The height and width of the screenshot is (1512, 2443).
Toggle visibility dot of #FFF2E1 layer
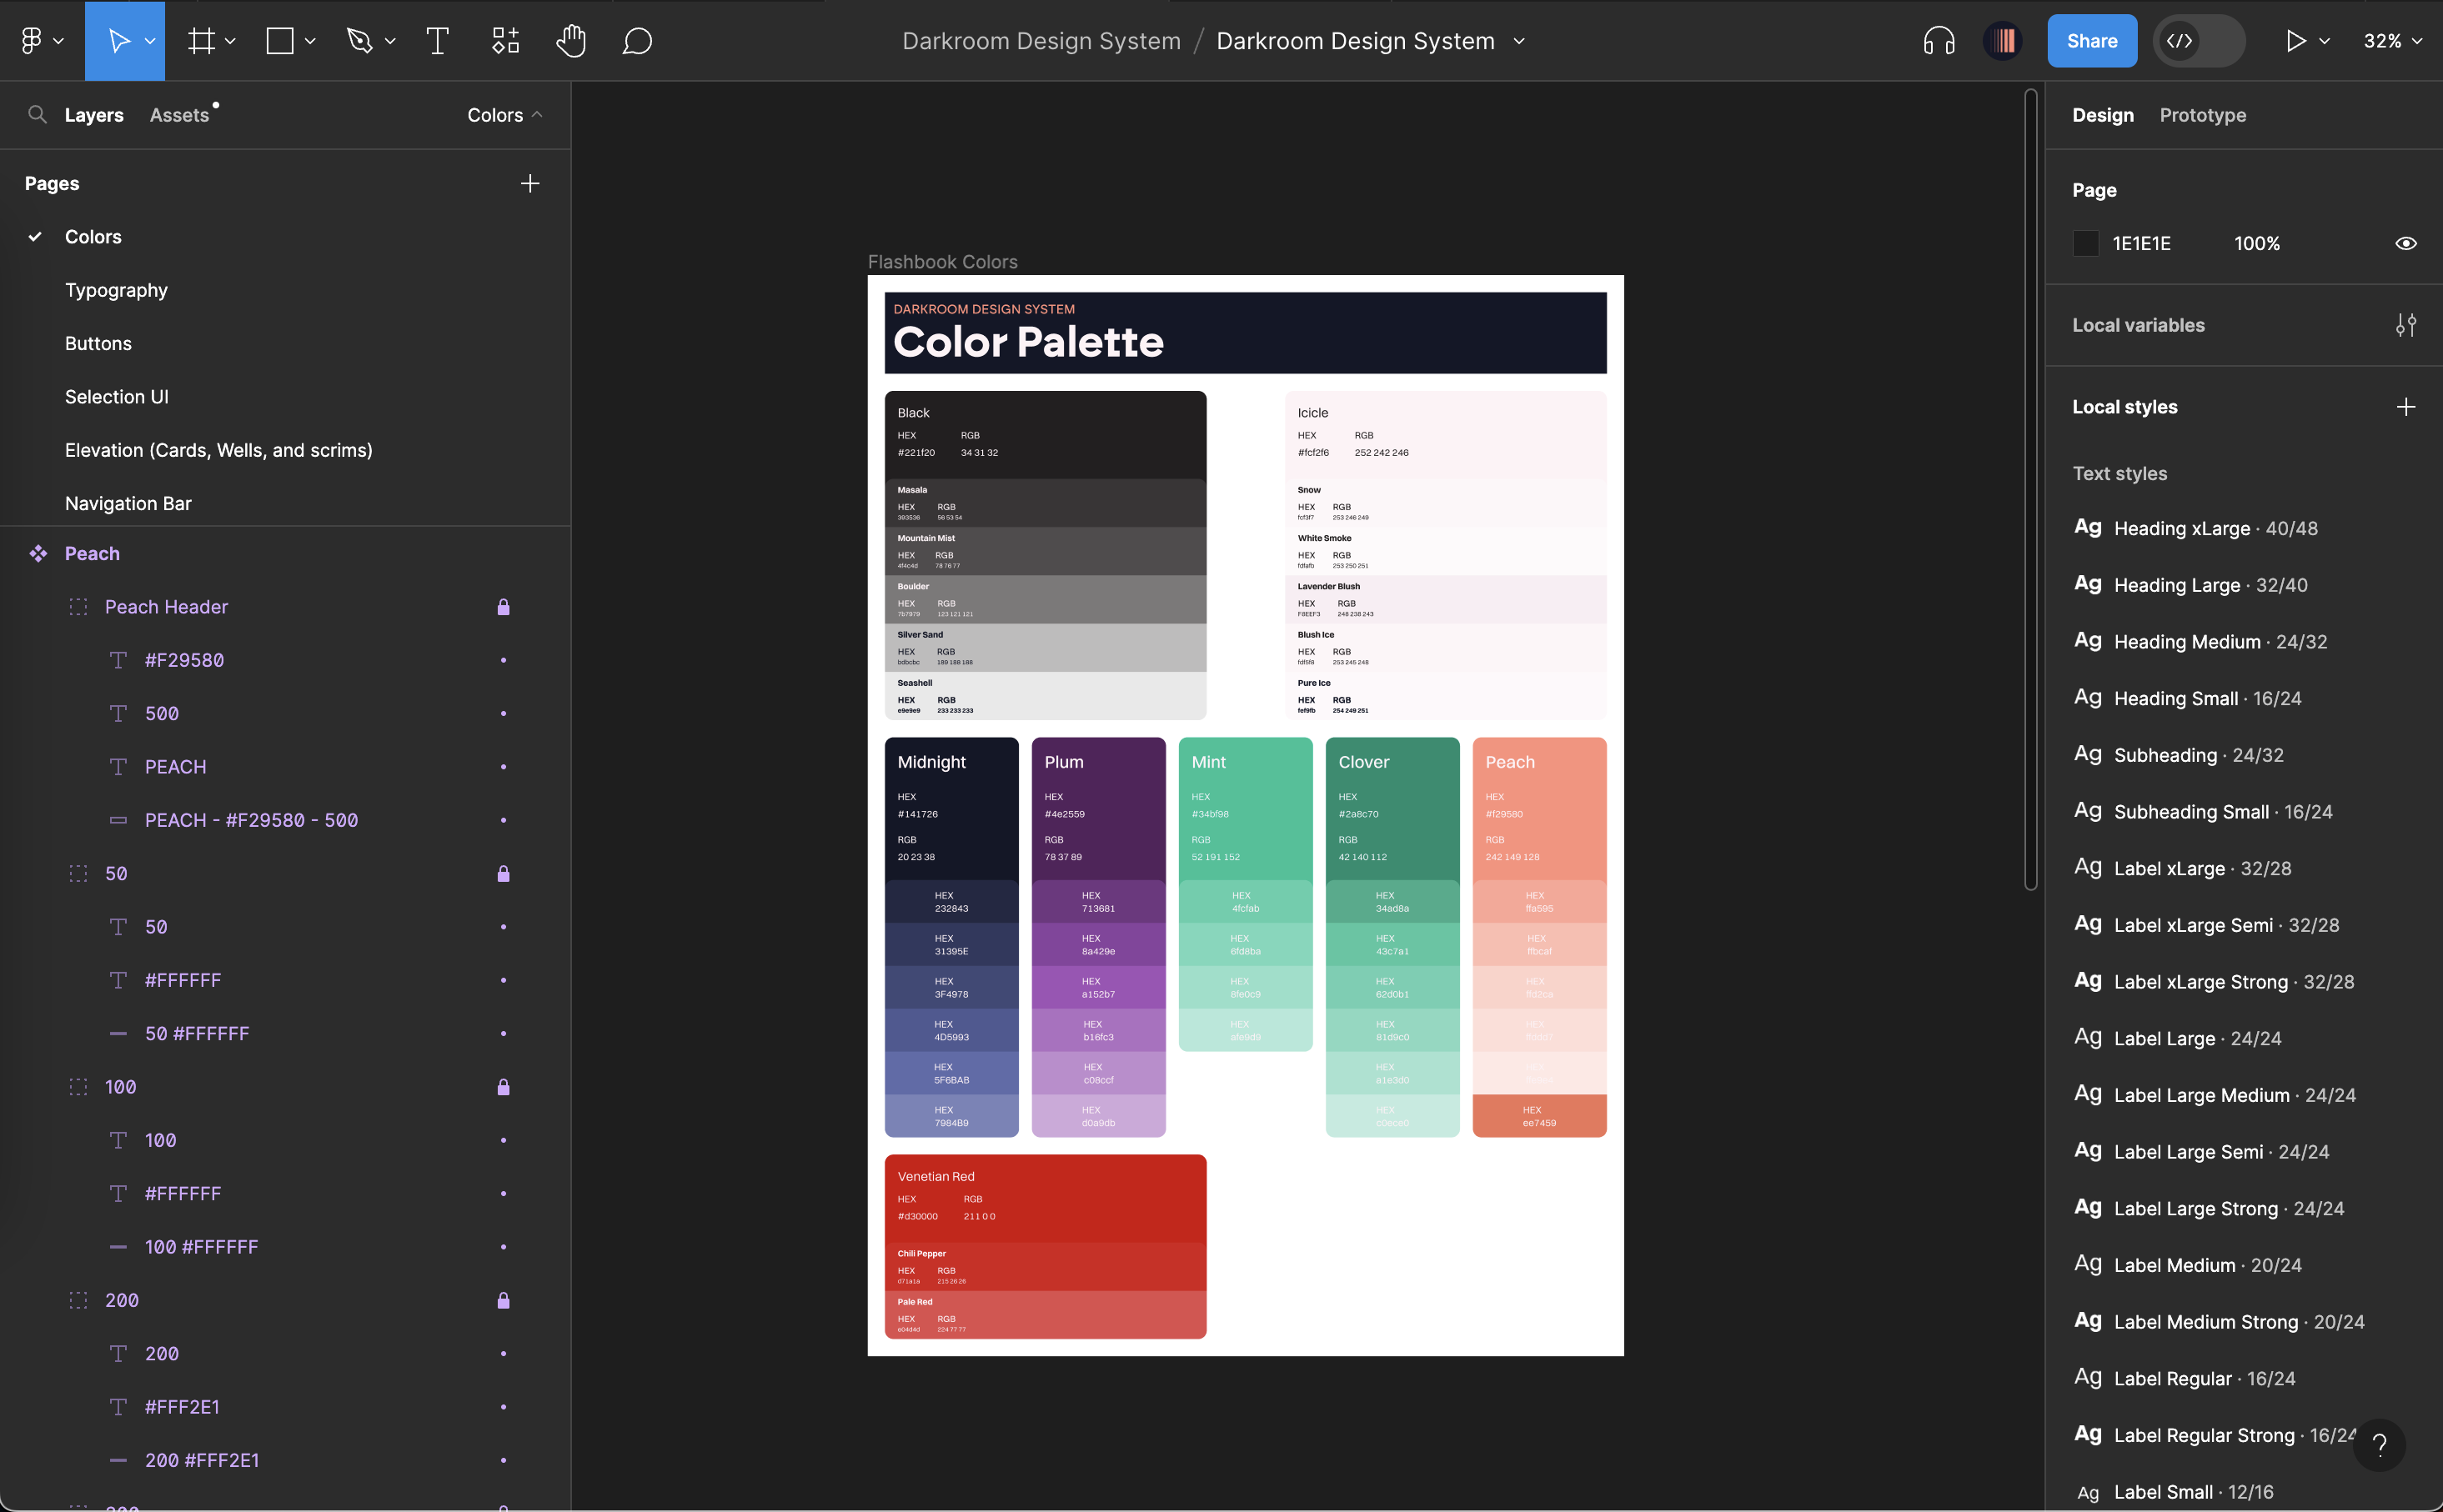(x=503, y=1407)
